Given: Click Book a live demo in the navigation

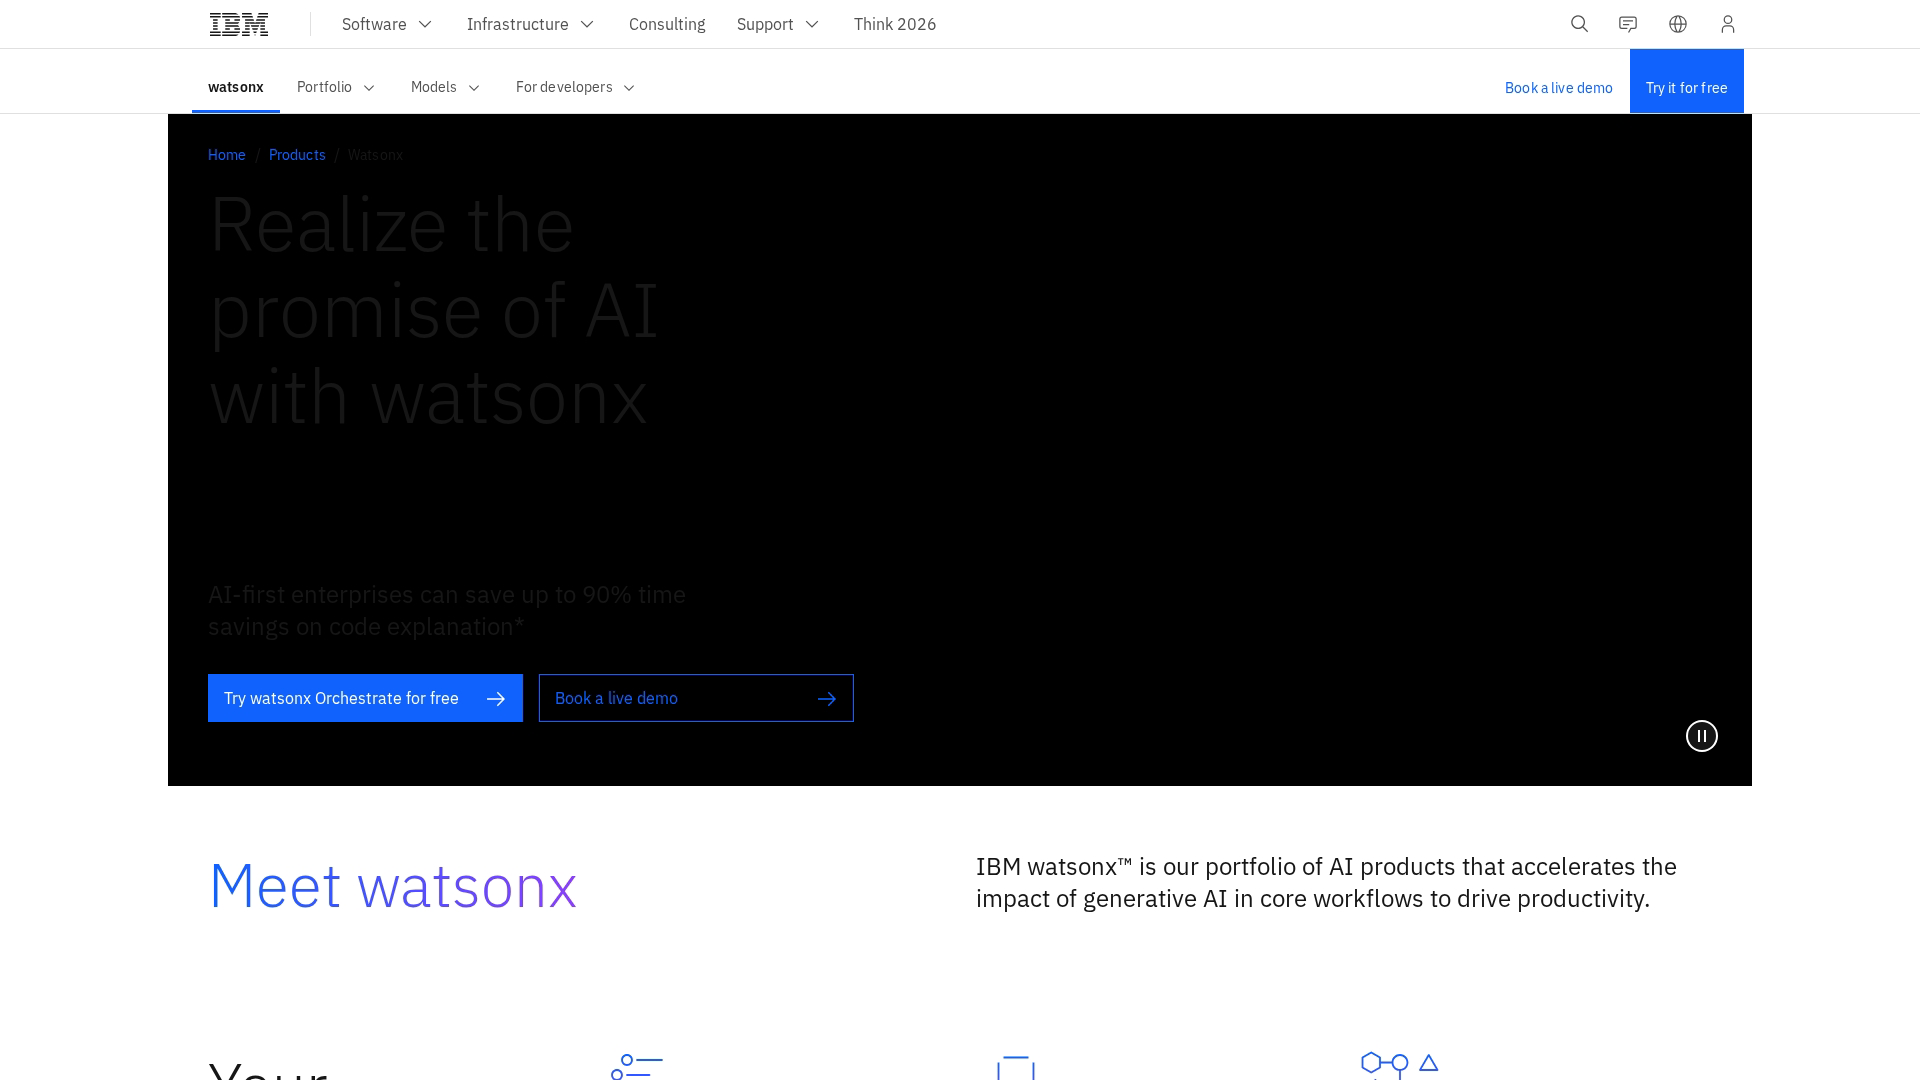Looking at the screenshot, I should pos(1558,87).
